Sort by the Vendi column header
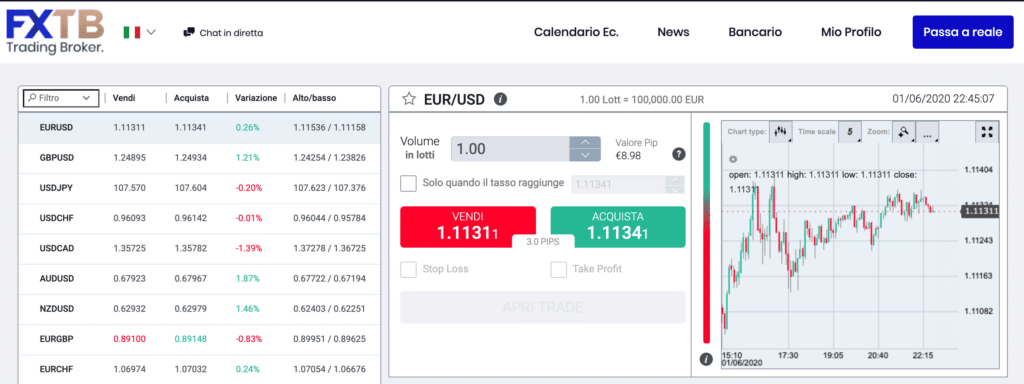The image size is (1024, 384). (124, 98)
